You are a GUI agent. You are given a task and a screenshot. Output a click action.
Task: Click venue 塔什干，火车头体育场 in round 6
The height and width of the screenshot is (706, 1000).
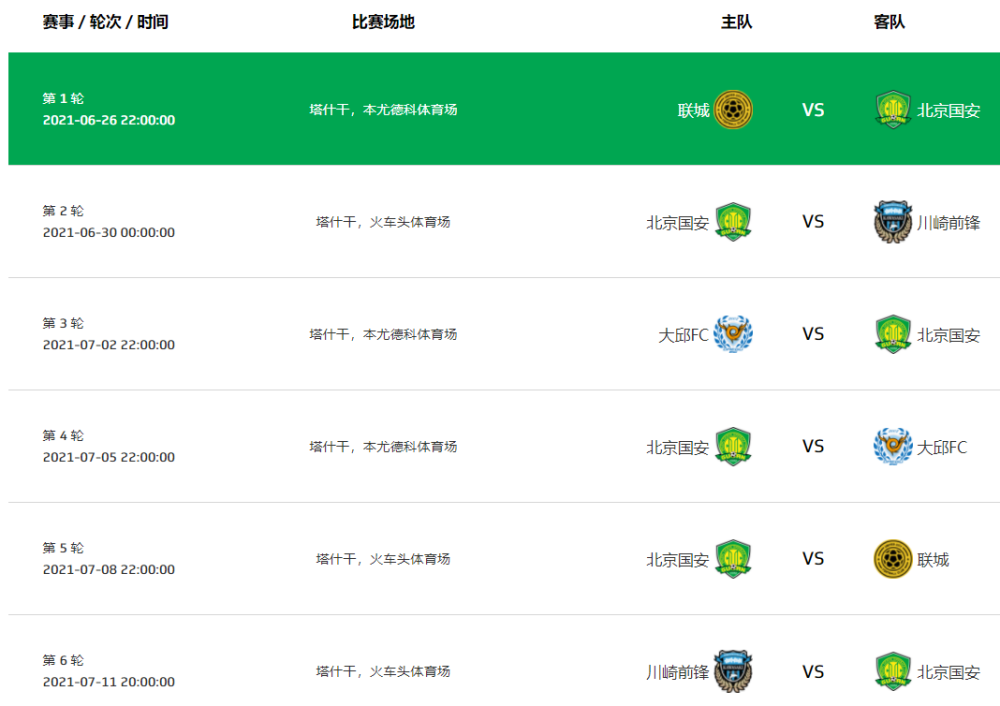click(383, 671)
